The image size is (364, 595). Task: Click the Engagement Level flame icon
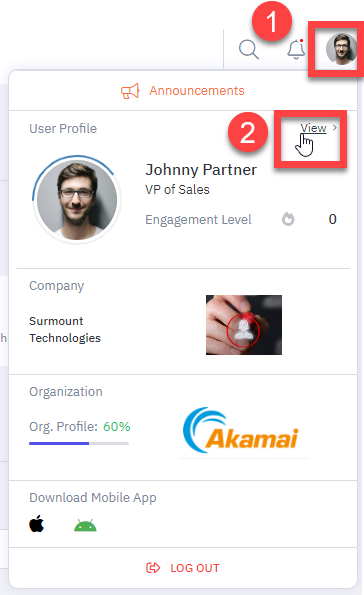click(x=288, y=219)
